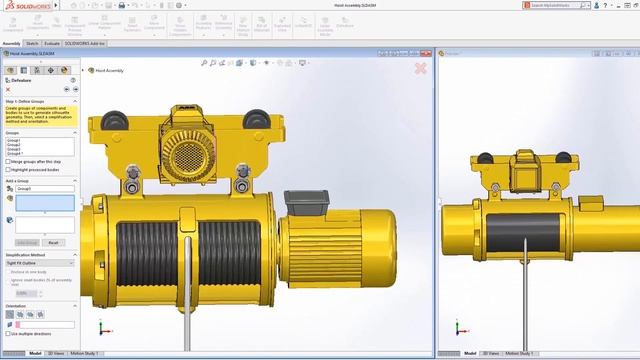This screenshot has height=360, width=640.
Task: Click the red X cancel in graphics corner
Action: (420, 68)
